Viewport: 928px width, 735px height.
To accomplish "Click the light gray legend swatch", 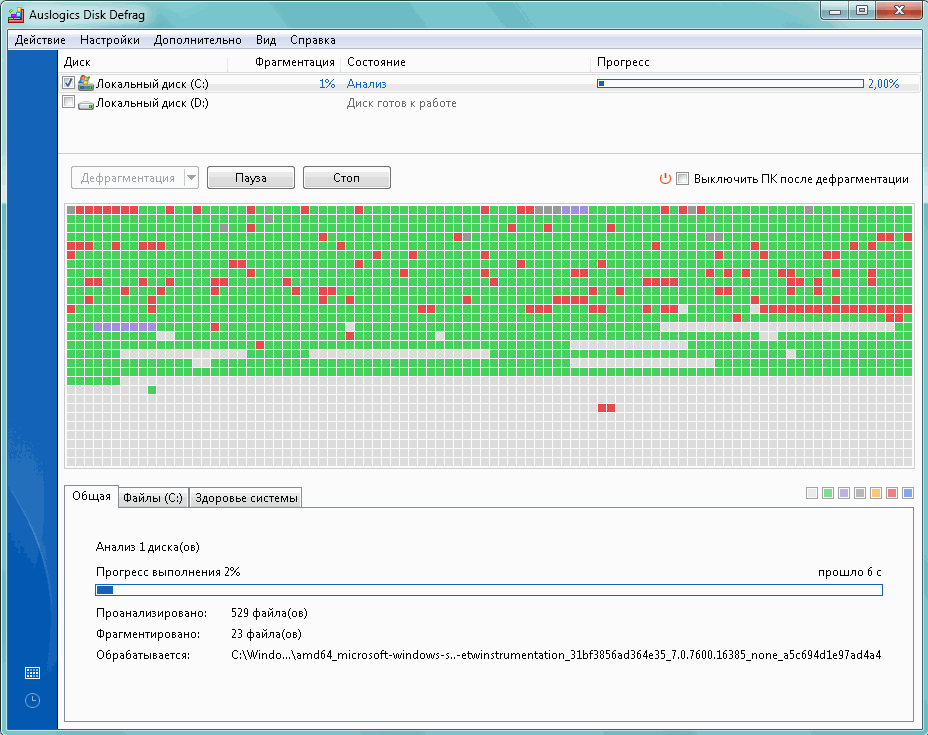I will click(812, 493).
